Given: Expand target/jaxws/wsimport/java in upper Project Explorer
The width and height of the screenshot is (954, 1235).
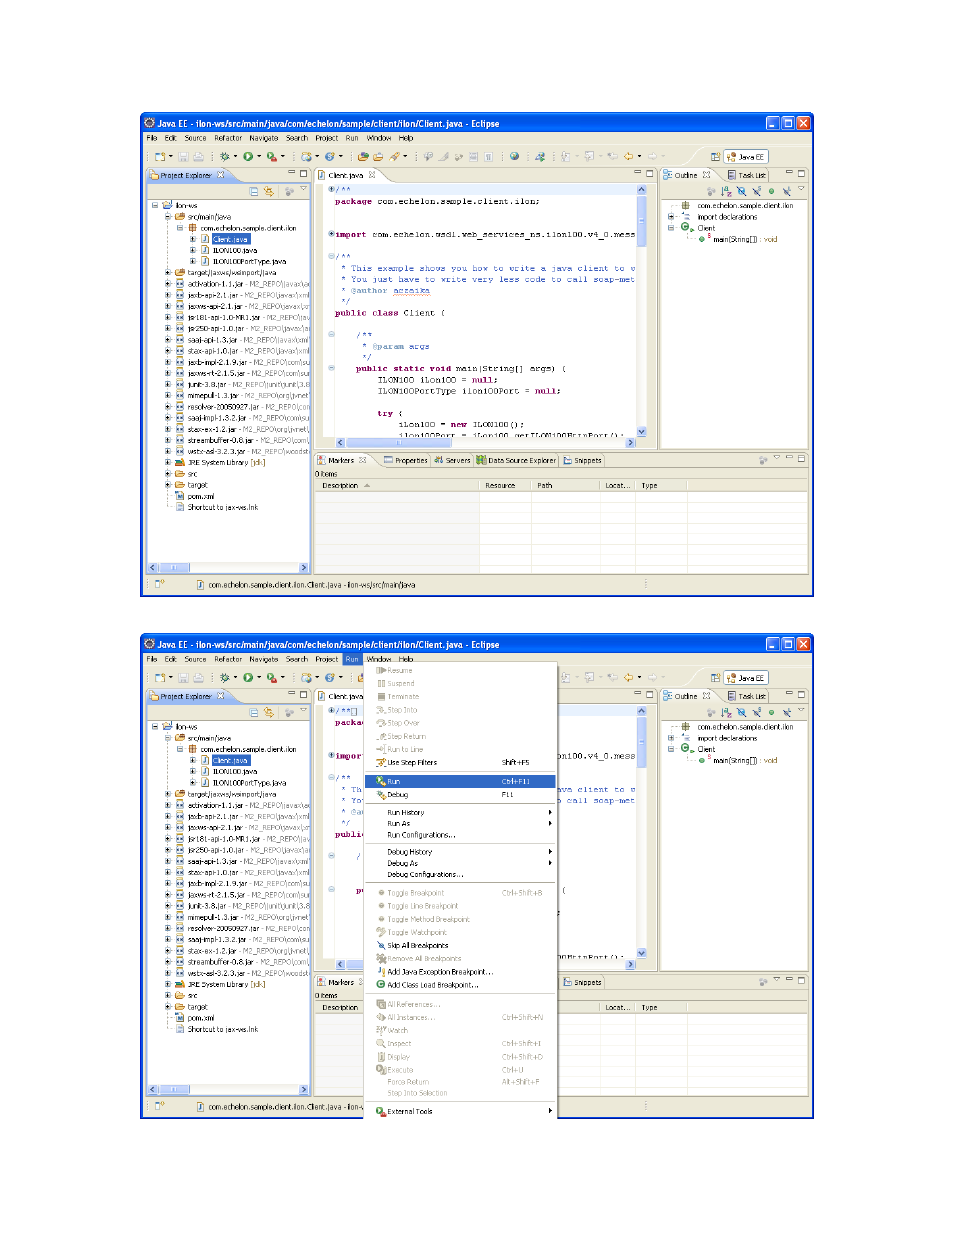Looking at the screenshot, I should coord(167,272).
